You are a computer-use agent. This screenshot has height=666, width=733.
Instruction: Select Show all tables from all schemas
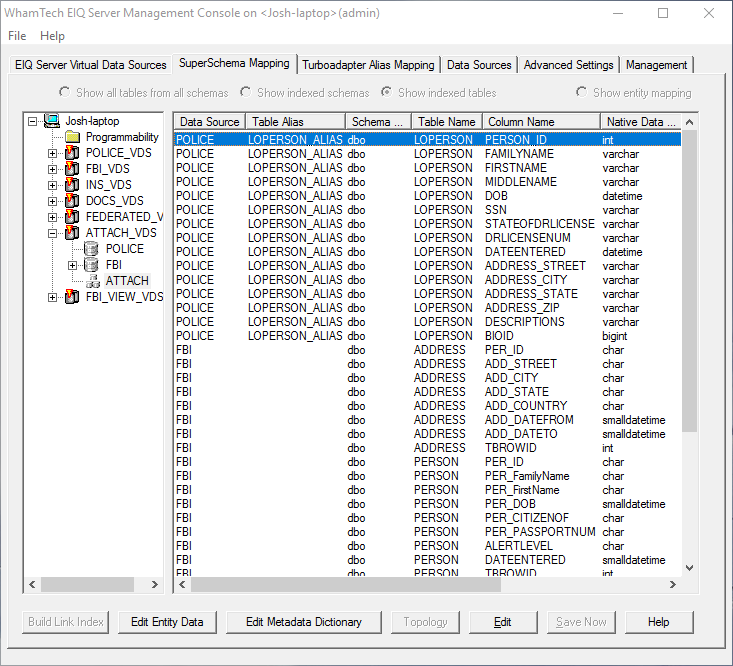[x=65, y=93]
